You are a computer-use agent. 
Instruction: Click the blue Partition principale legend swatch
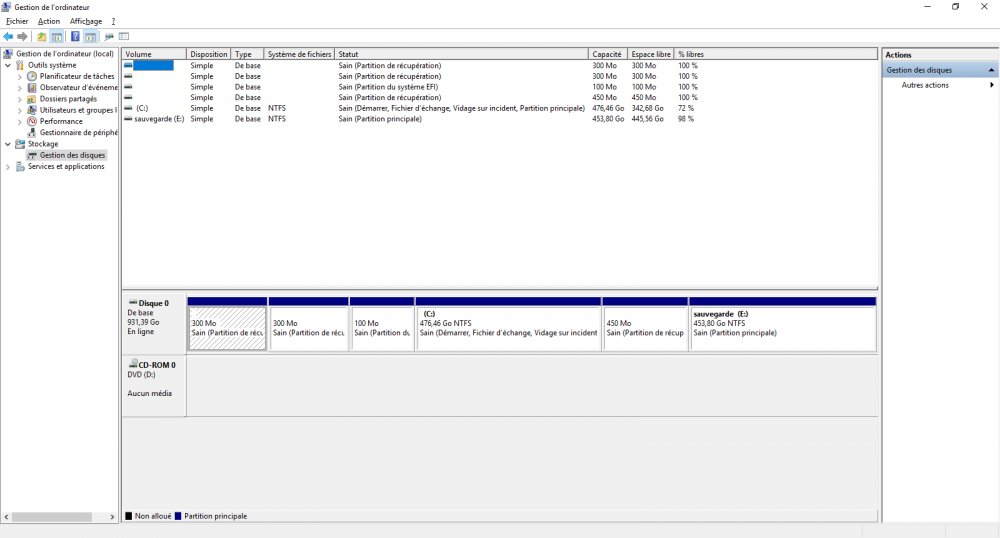coord(178,516)
